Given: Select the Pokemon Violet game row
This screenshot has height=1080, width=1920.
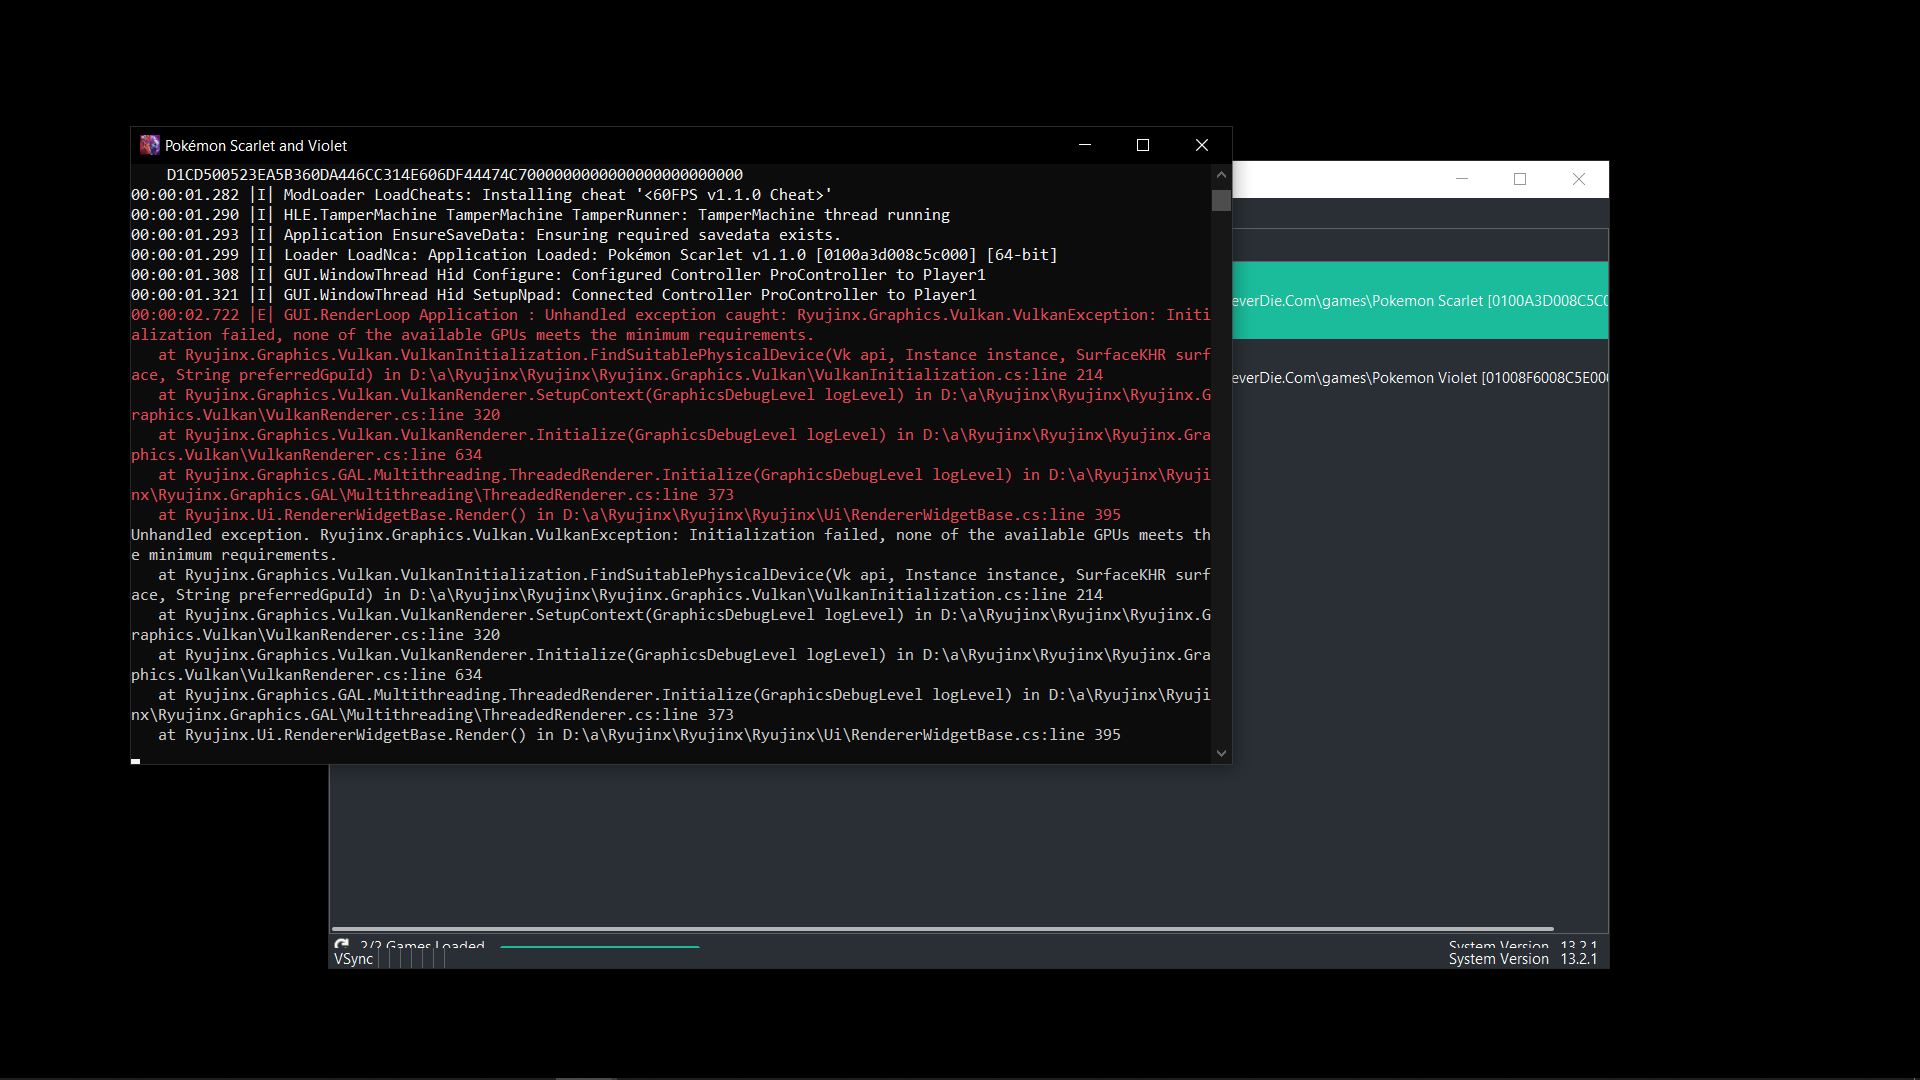Looking at the screenshot, I should click(x=1420, y=378).
